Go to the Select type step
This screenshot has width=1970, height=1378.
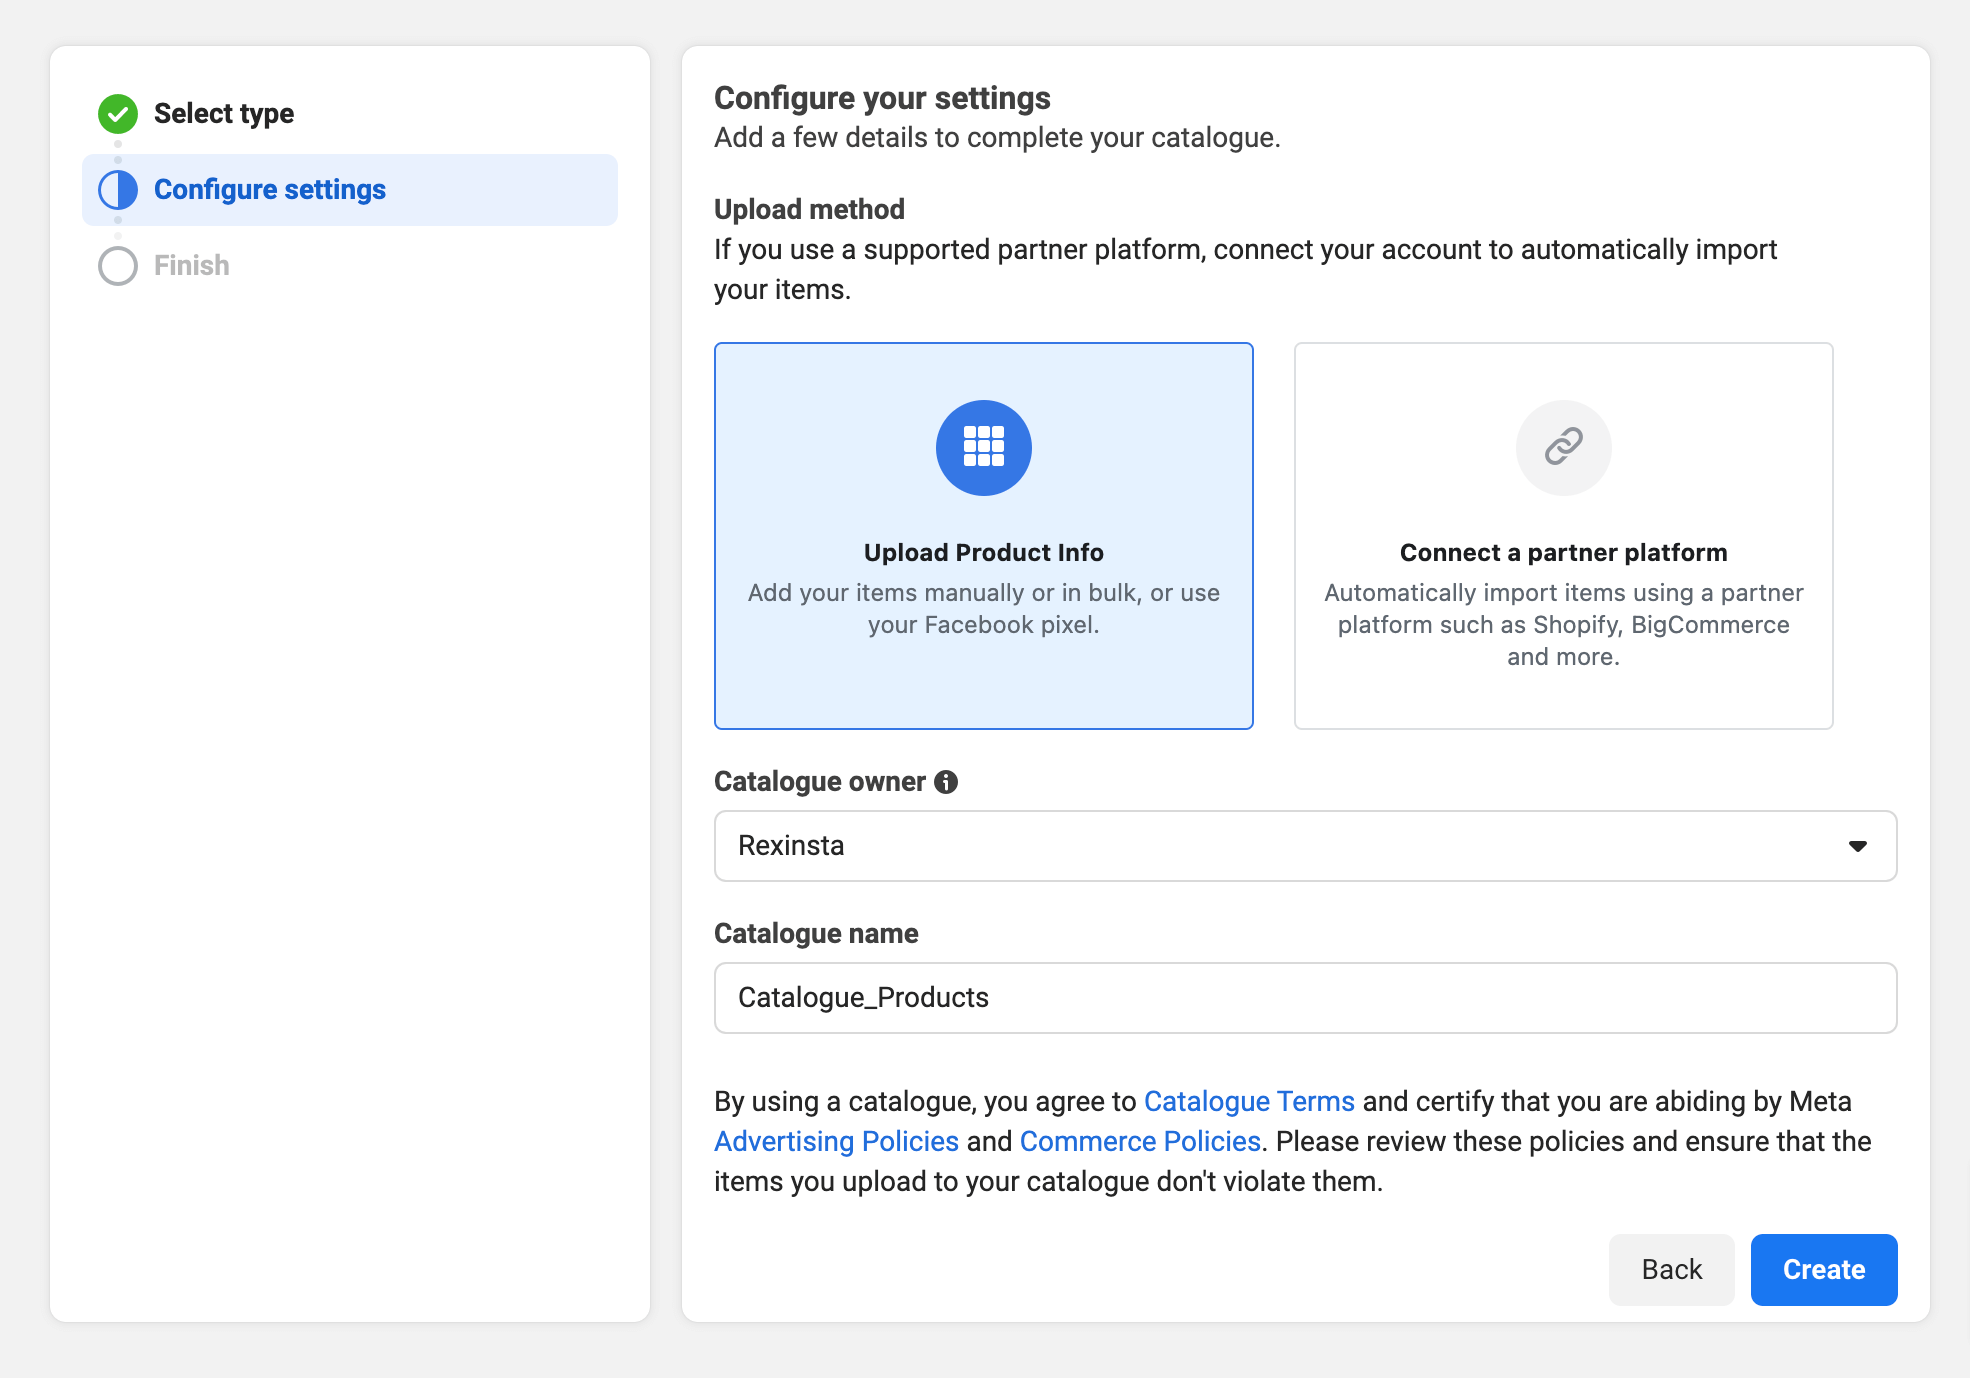224,114
